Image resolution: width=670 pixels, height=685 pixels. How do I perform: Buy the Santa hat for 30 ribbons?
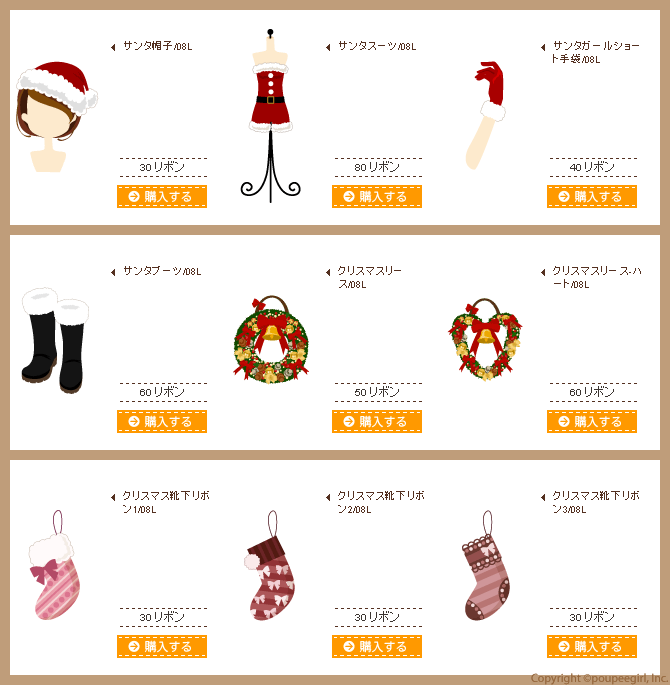[x=162, y=197]
